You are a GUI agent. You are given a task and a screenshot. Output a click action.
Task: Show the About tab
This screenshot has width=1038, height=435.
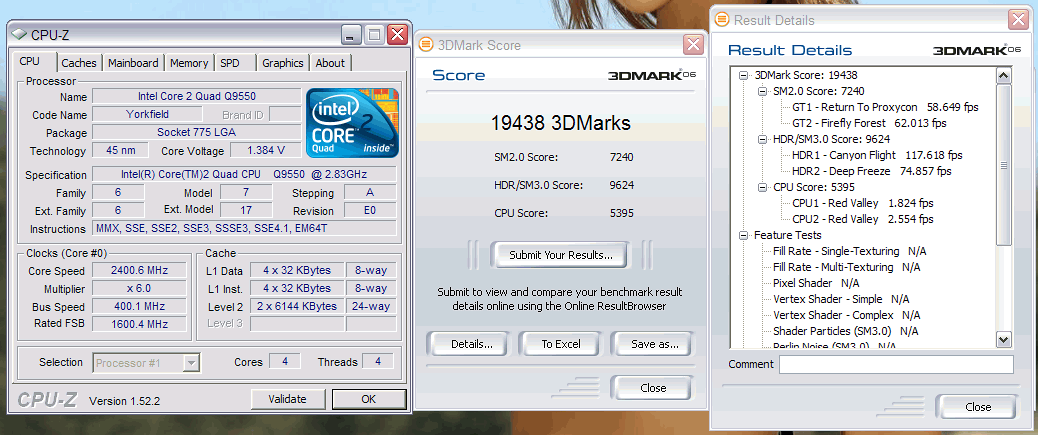[330, 63]
